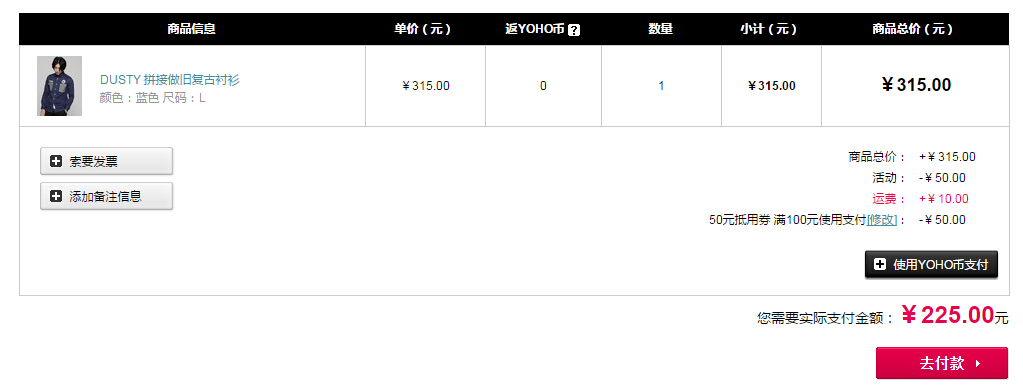Click the 去付款 checkout button

click(x=941, y=363)
